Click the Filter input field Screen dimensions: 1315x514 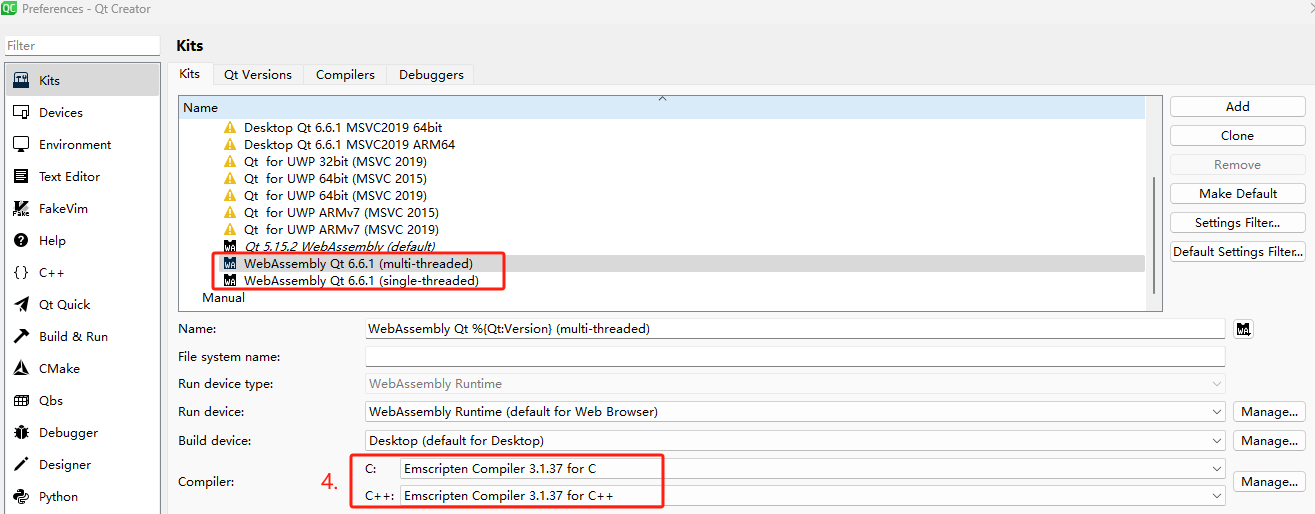(x=82, y=45)
